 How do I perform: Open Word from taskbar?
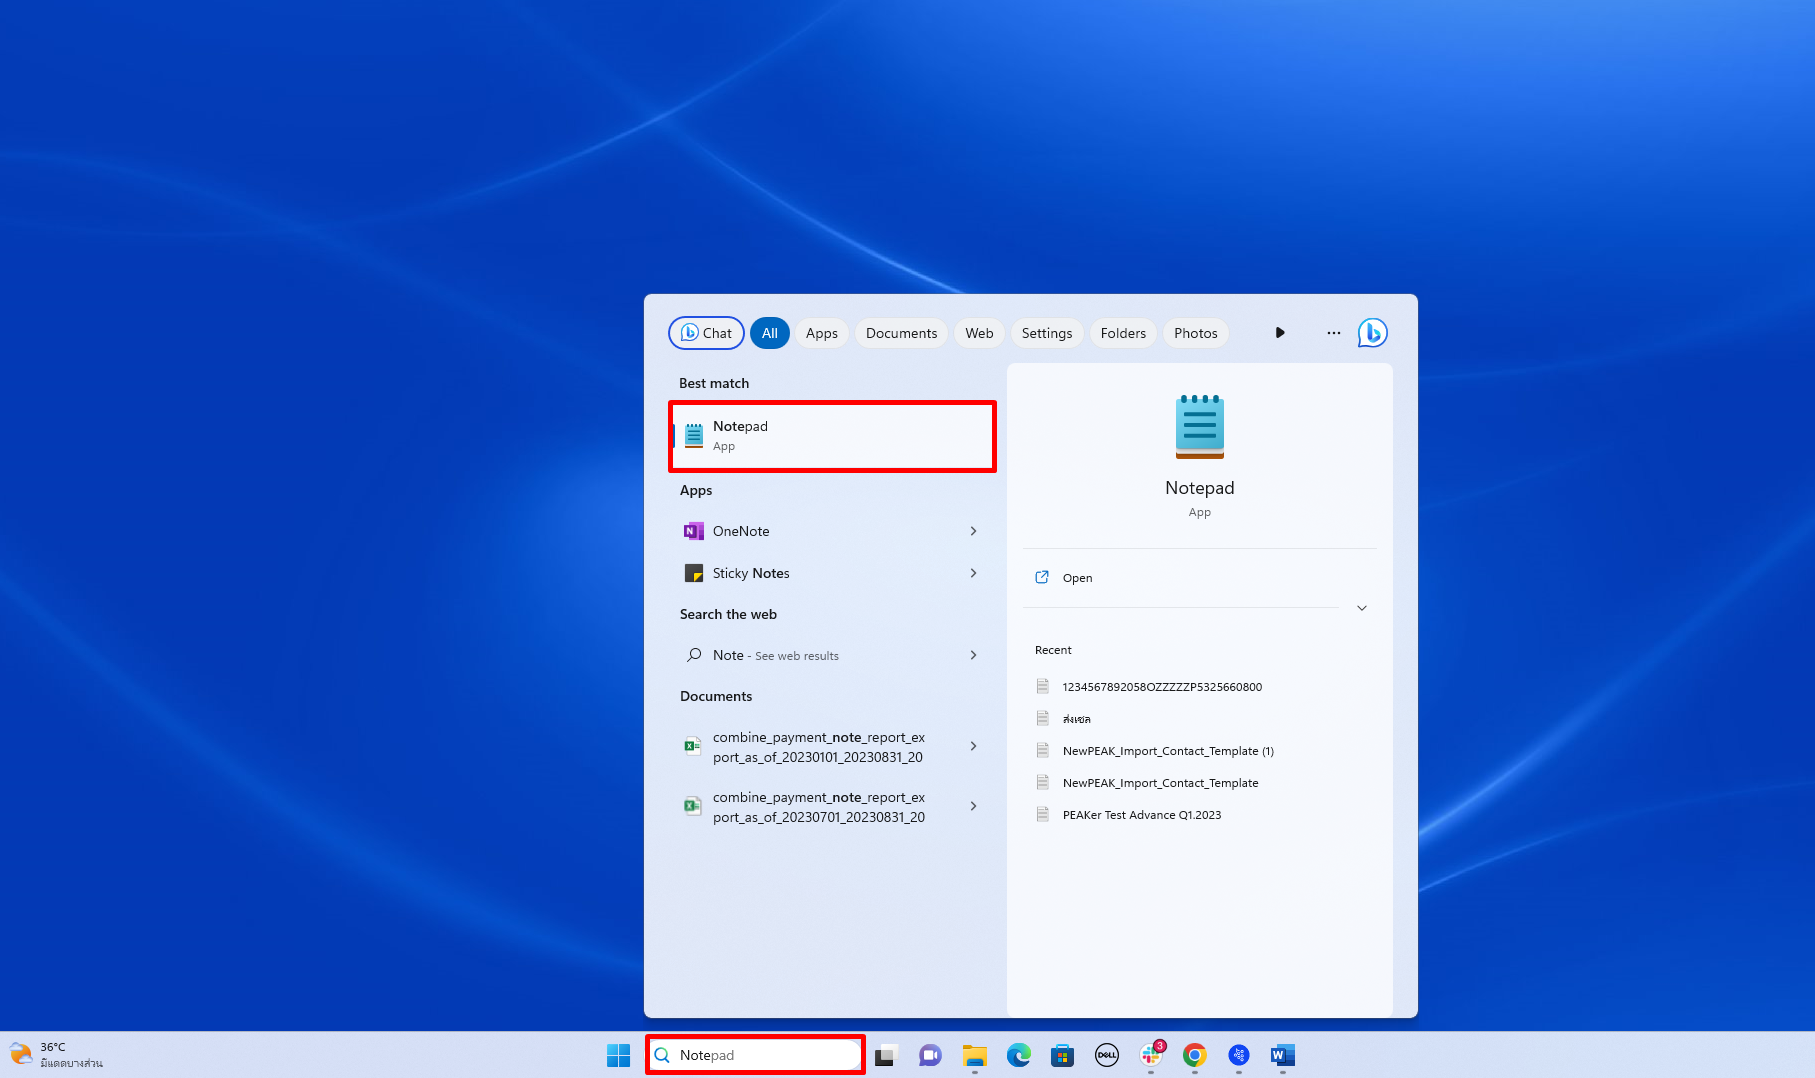pos(1282,1055)
